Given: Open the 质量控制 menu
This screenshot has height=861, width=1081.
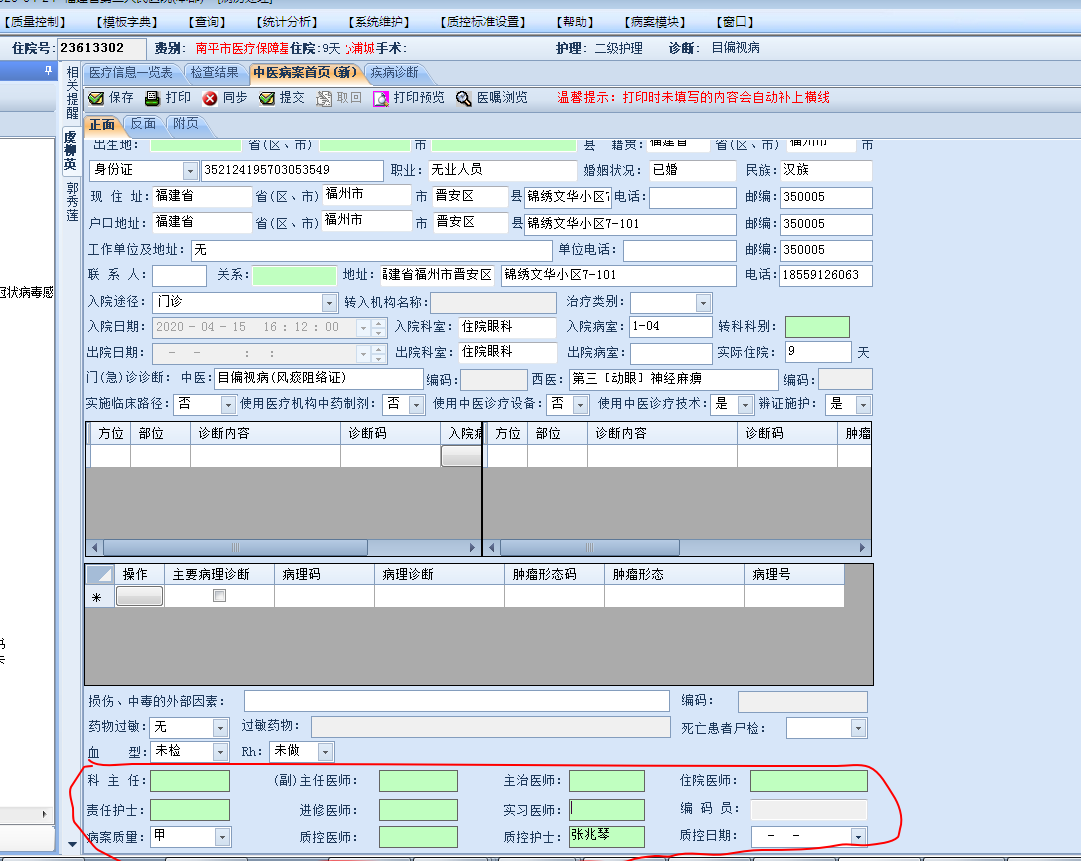Looking at the screenshot, I should click(x=34, y=22).
